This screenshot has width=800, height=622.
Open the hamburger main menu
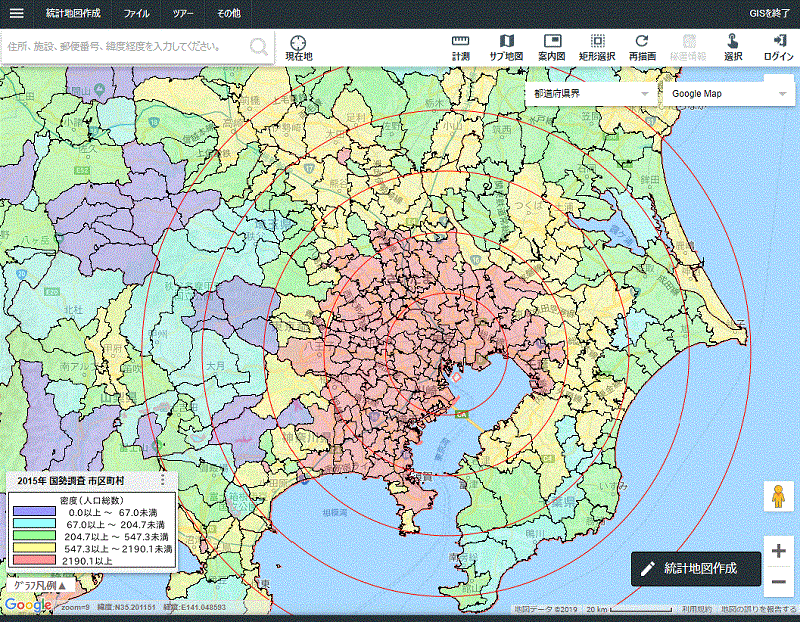coord(16,14)
